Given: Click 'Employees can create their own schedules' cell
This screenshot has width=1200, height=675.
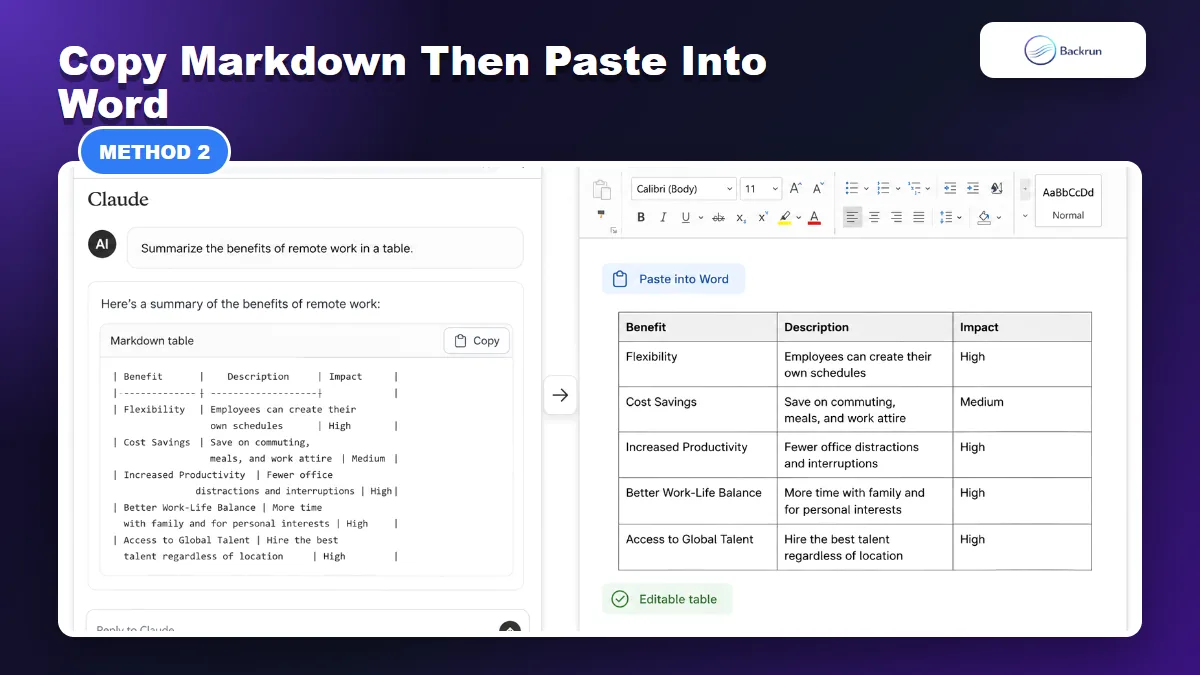Looking at the screenshot, I should (865, 364).
